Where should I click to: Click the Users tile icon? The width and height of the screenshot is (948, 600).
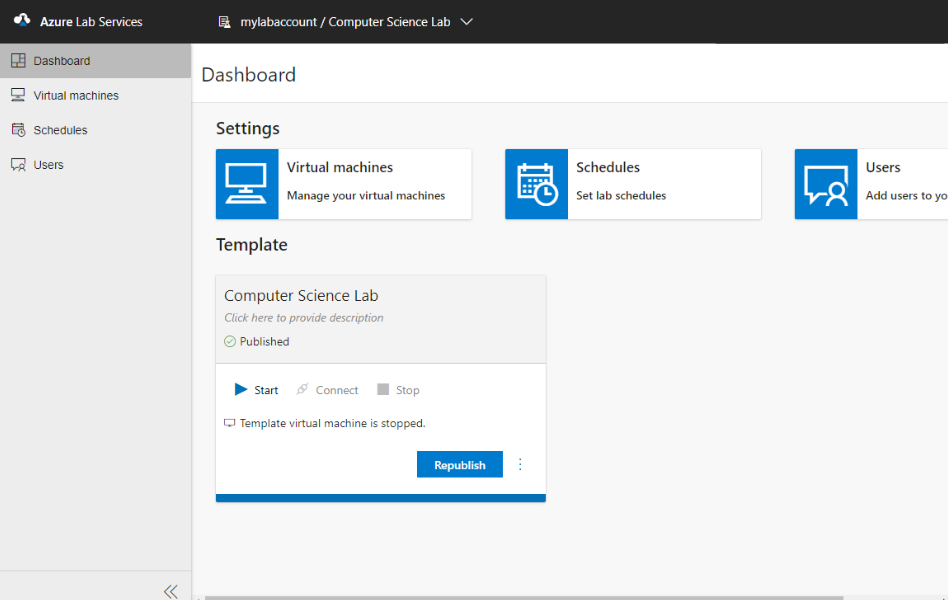point(826,184)
